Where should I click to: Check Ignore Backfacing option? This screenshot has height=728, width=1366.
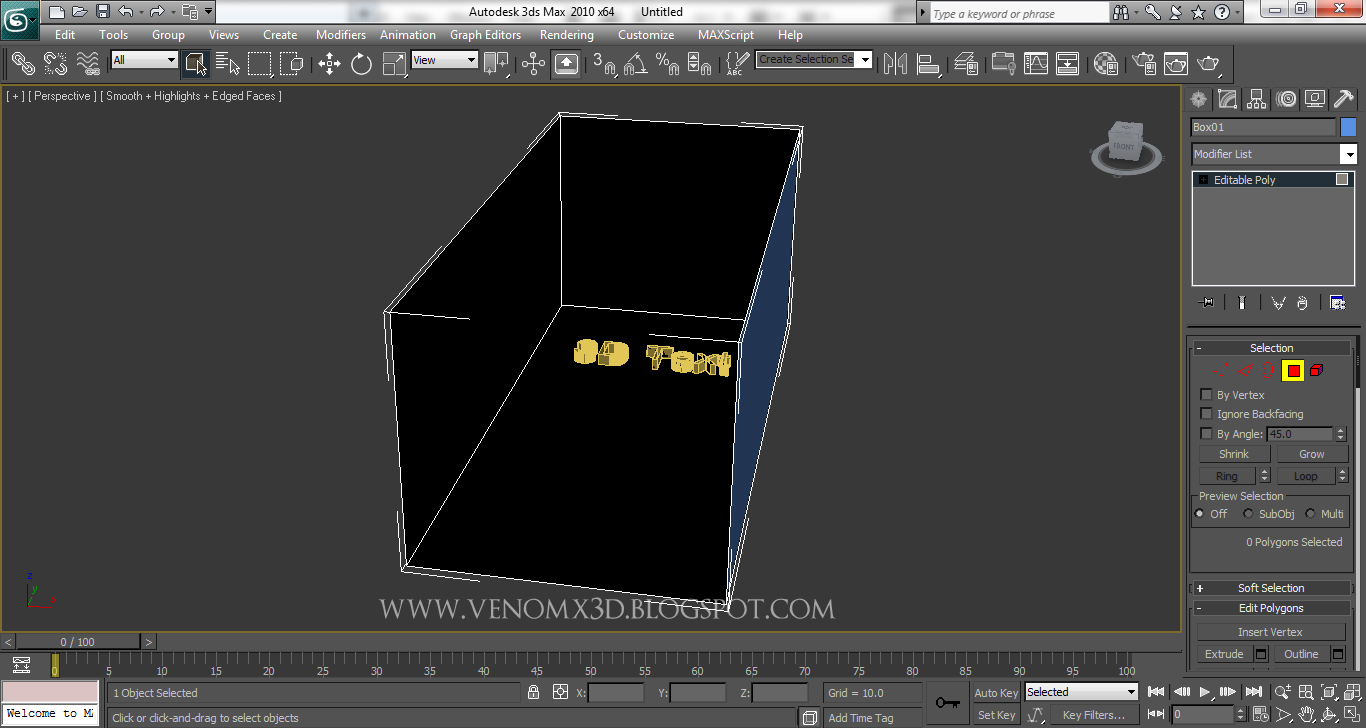click(x=1206, y=413)
